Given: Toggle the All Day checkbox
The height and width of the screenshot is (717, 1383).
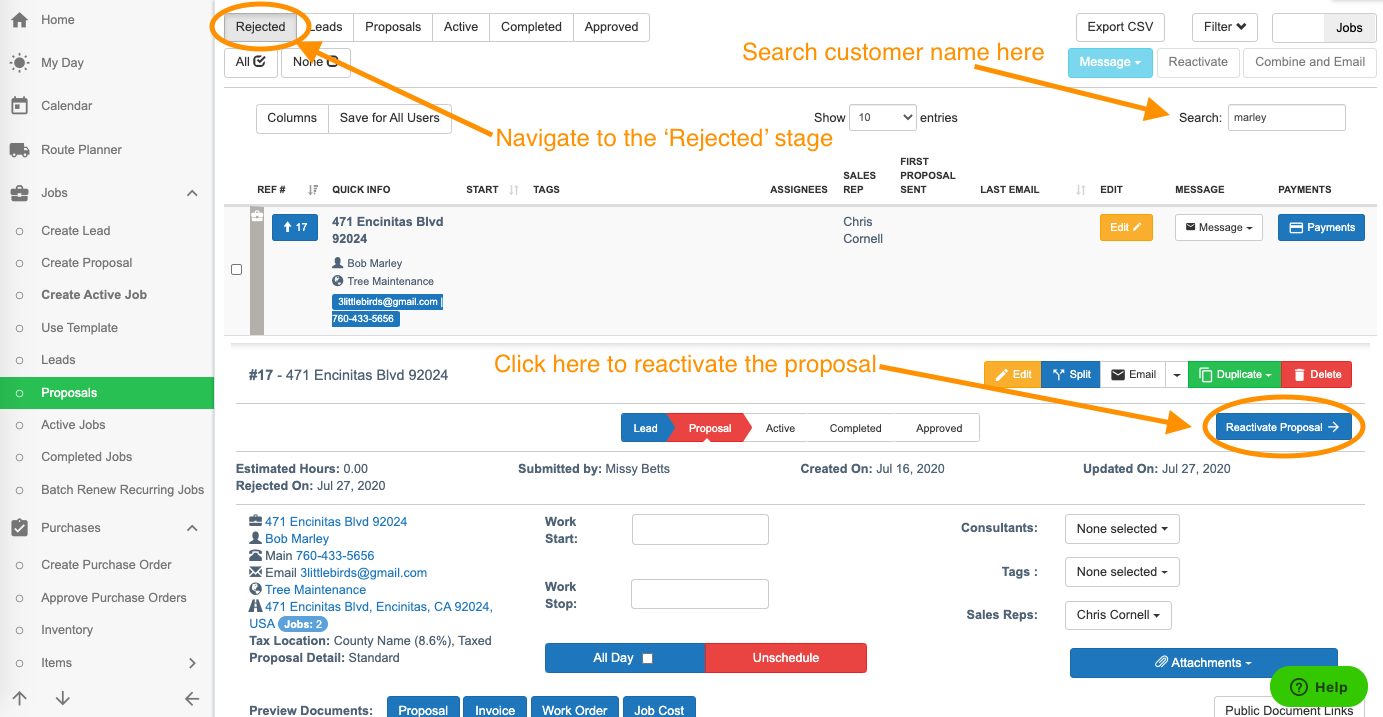Looking at the screenshot, I should (x=647, y=659).
